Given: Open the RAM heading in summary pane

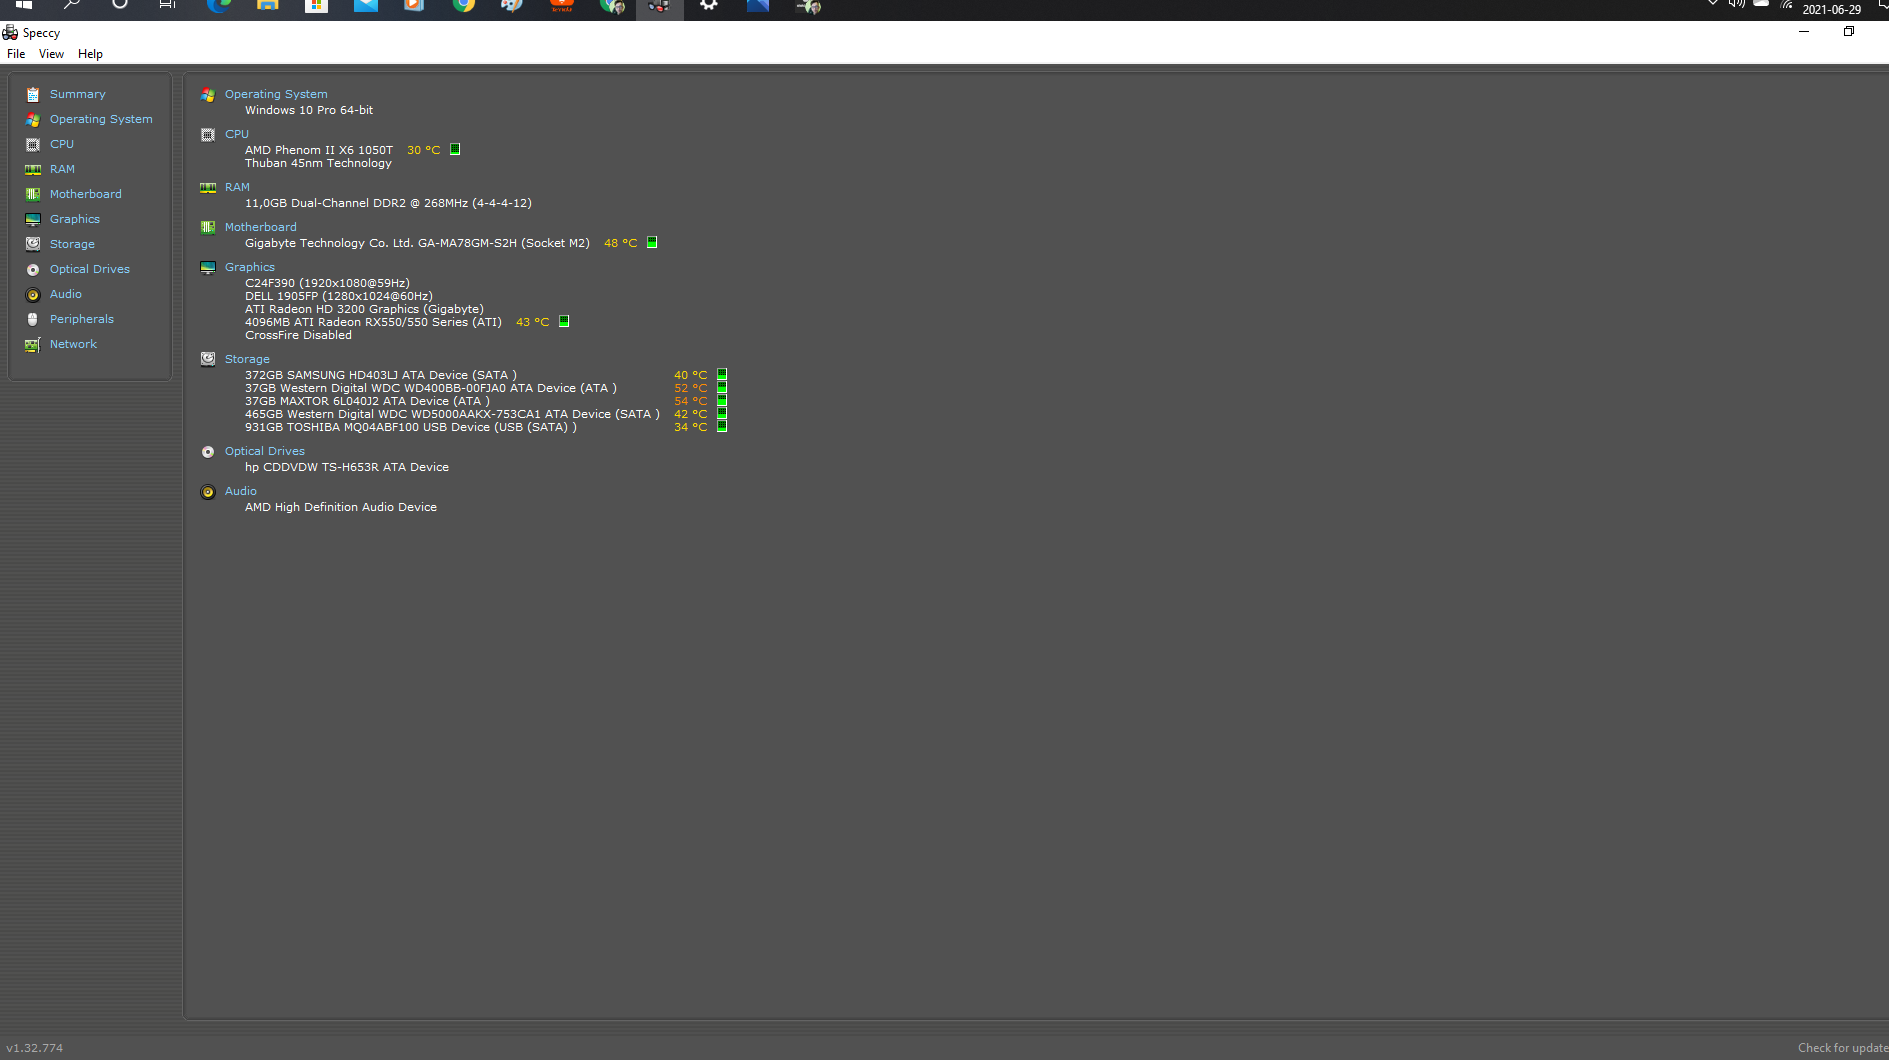Looking at the screenshot, I should point(237,187).
